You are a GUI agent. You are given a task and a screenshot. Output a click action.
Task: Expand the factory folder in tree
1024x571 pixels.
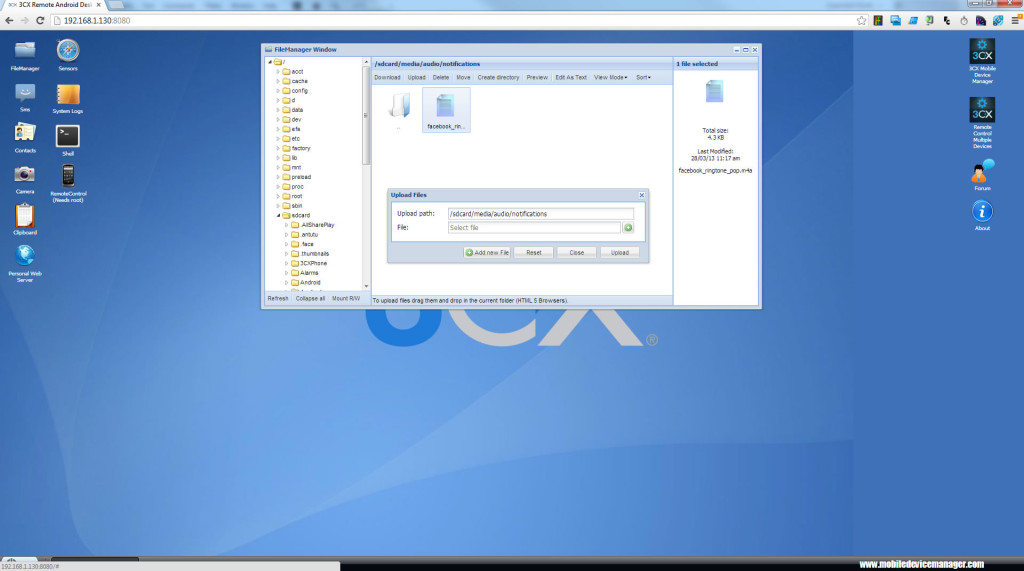pyautogui.click(x=278, y=148)
